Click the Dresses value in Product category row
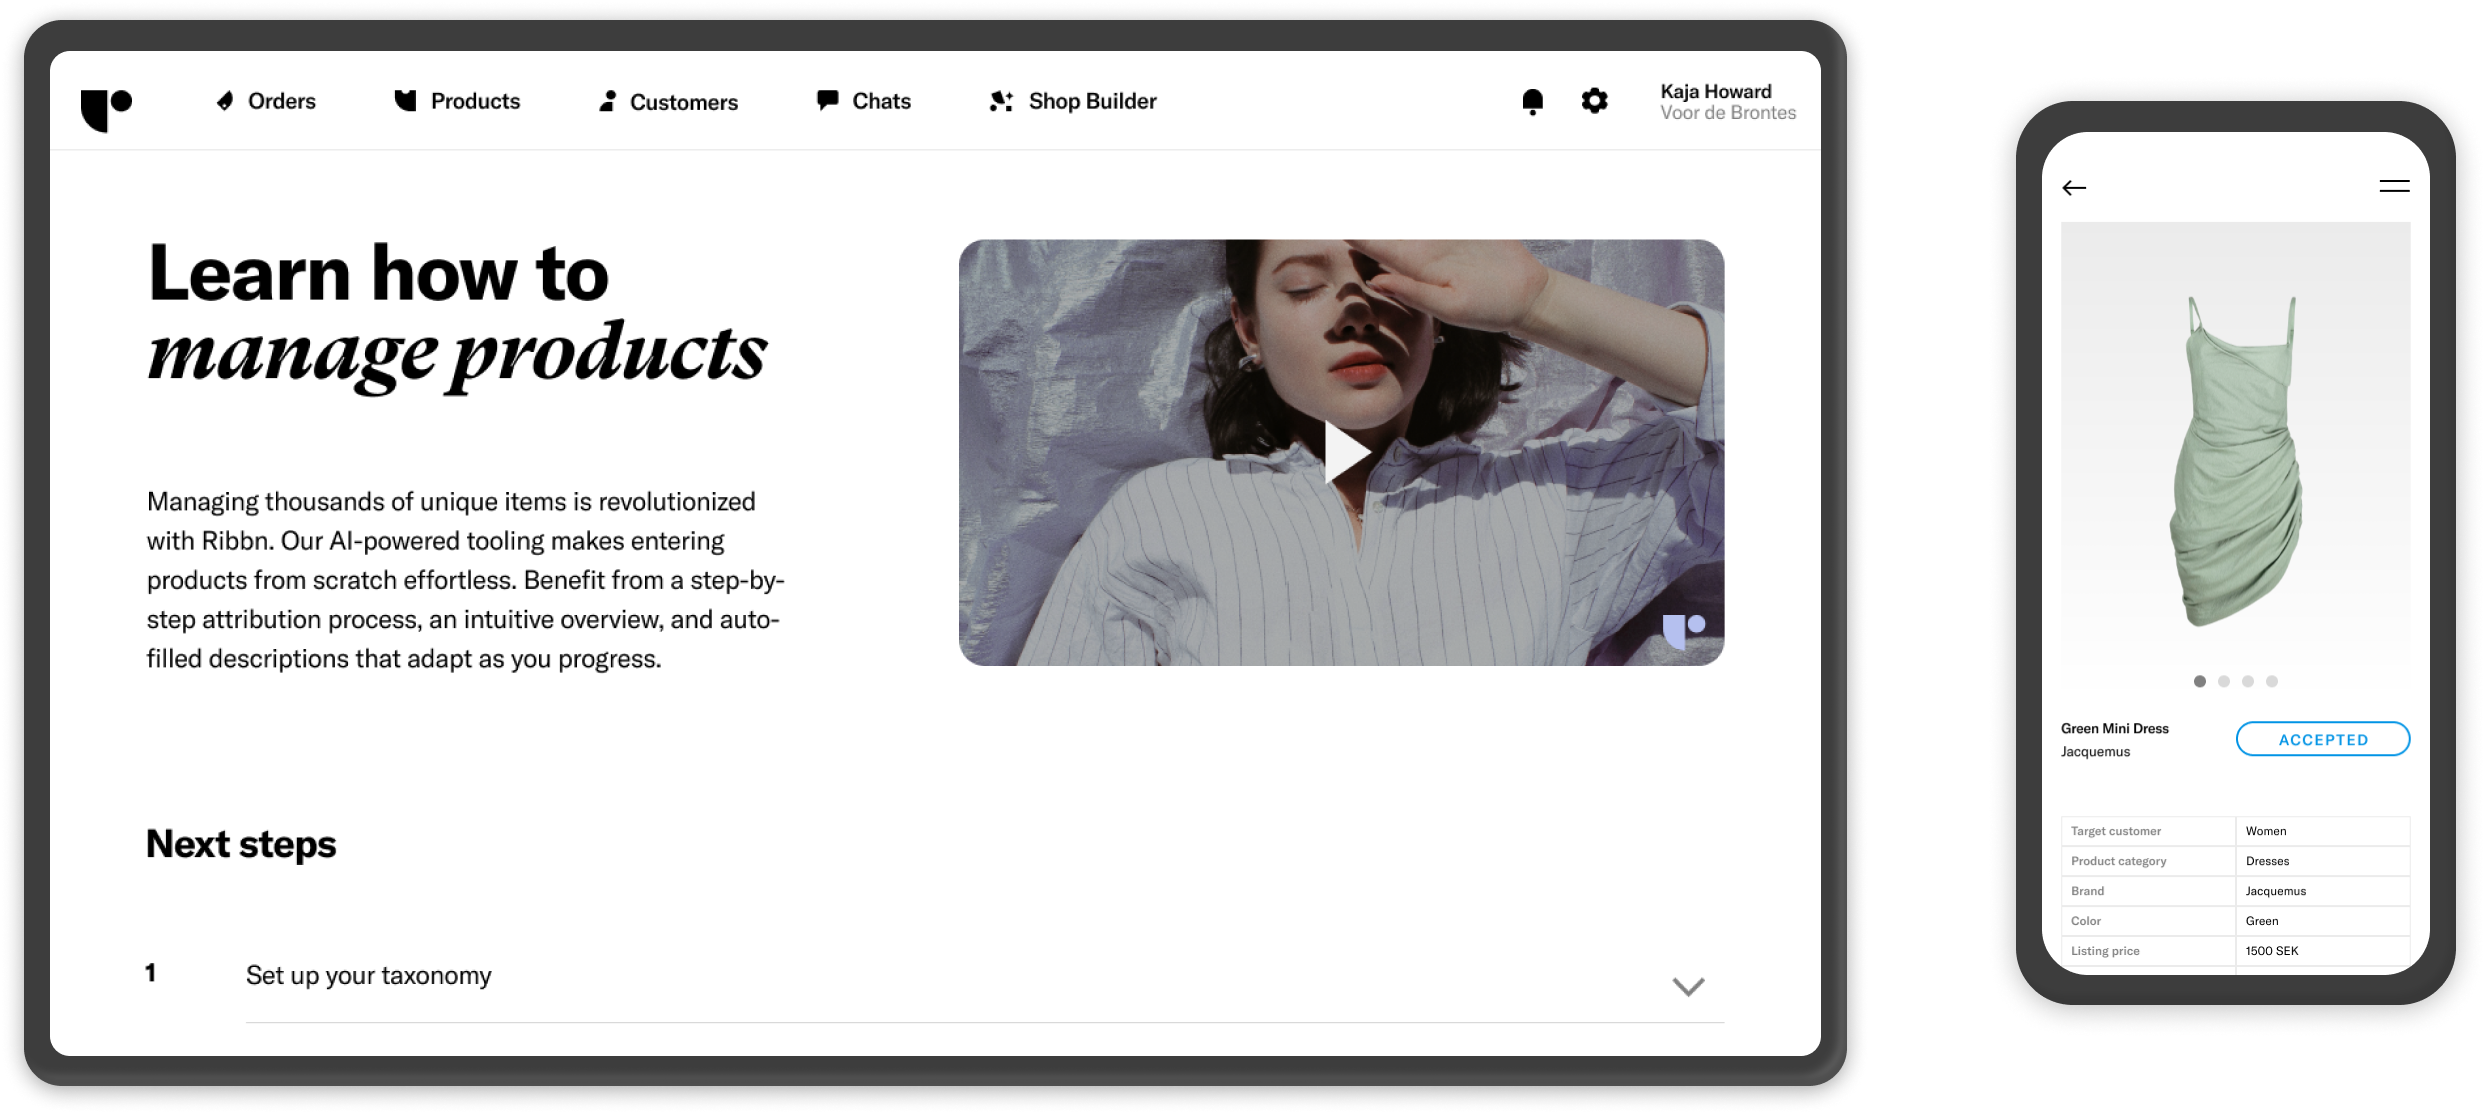This screenshot has width=2487, height=1114. pos(2267,861)
